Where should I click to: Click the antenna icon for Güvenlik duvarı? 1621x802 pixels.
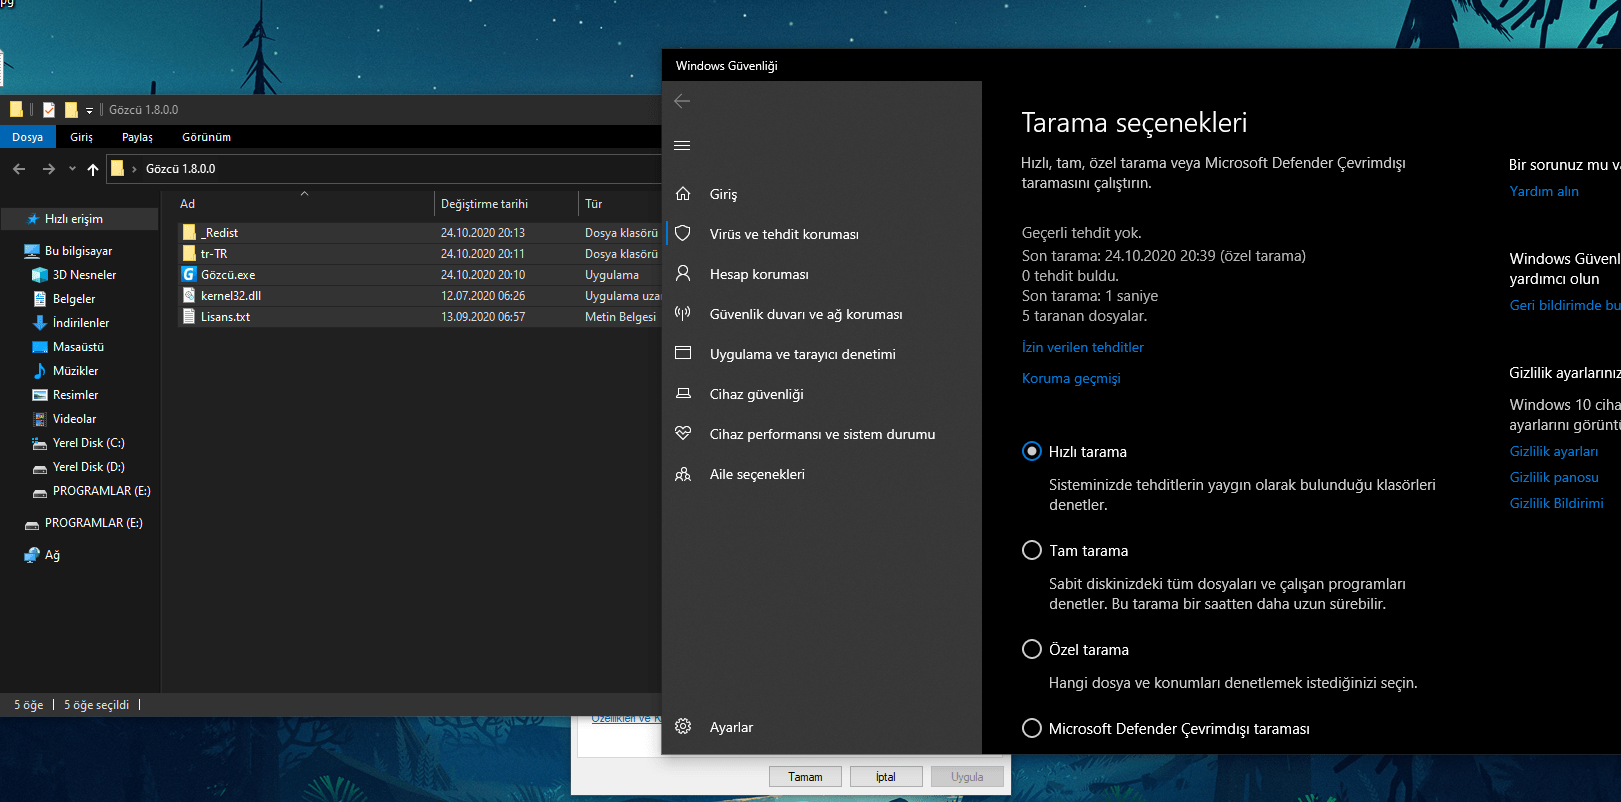pyautogui.click(x=683, y=313)
